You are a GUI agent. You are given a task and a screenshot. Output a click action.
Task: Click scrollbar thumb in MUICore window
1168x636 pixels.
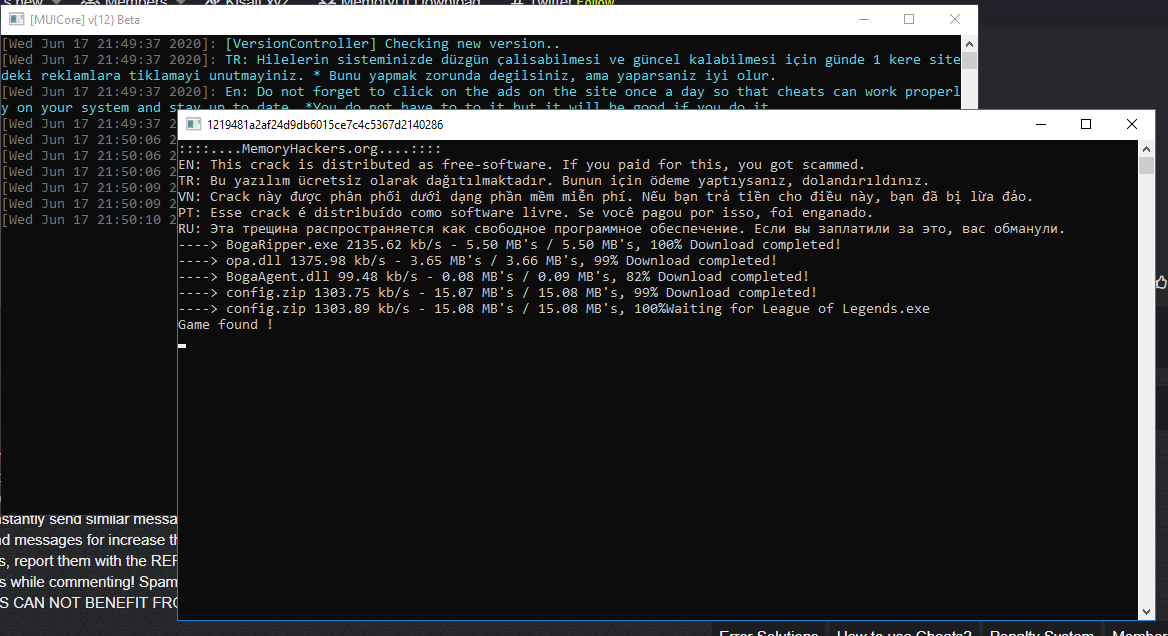pos(969,60)
